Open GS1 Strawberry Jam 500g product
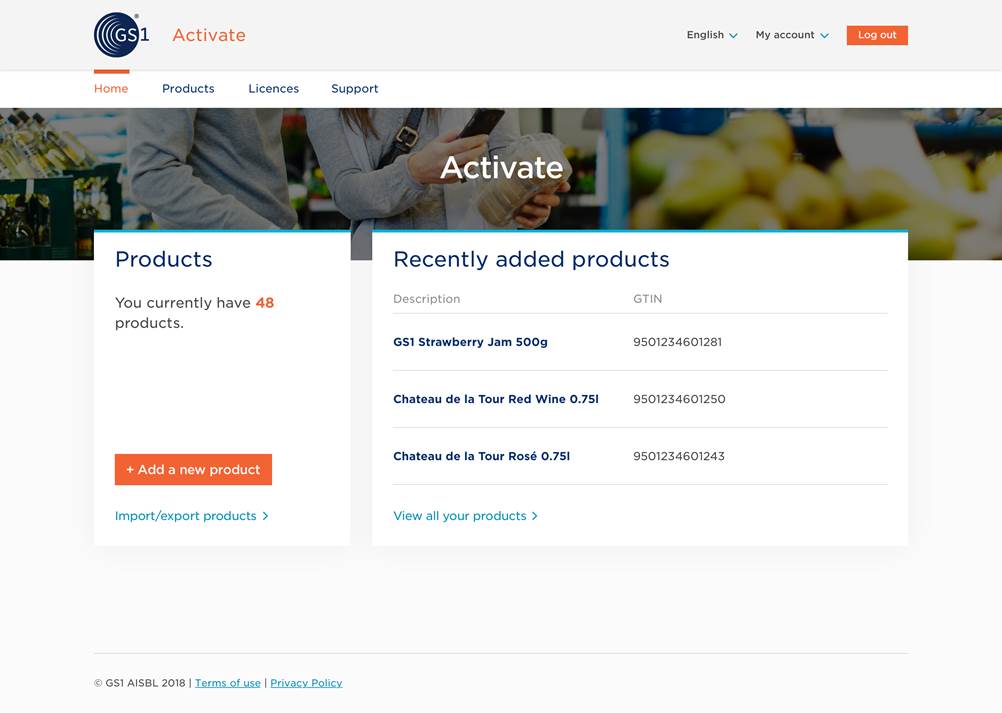 pyautogui.click(x=470, y=342)
